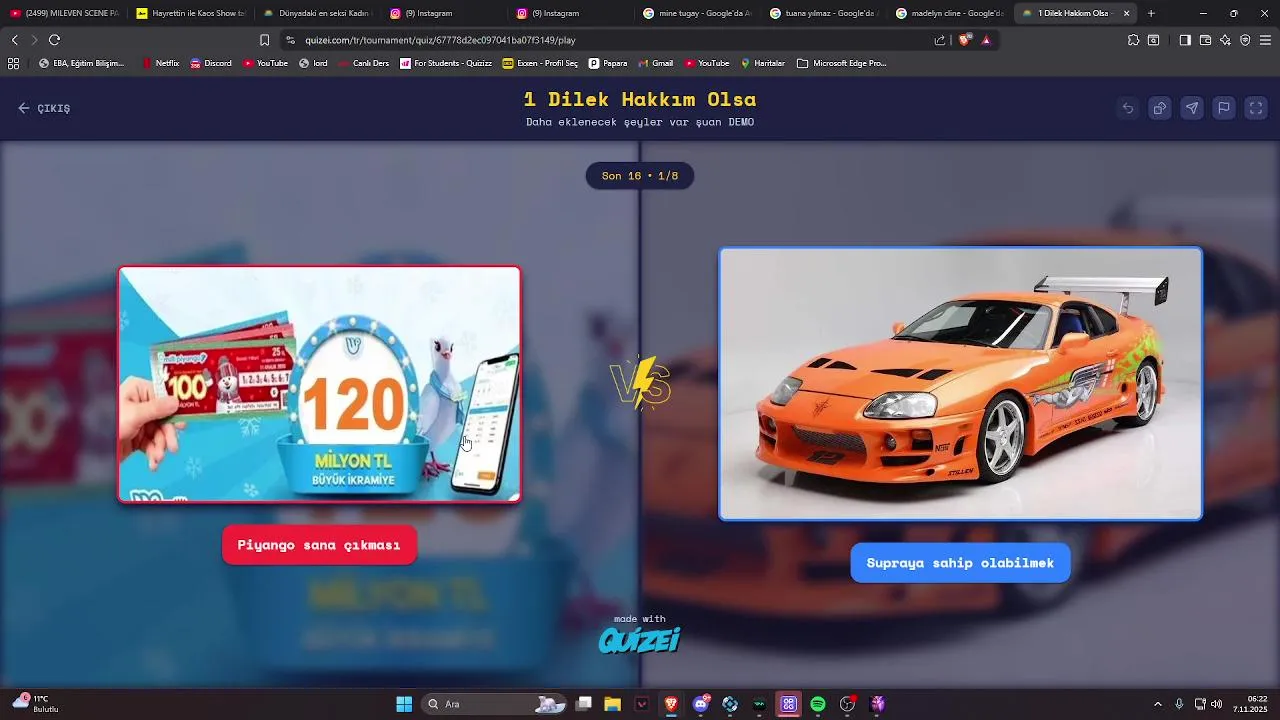Switch to 'Hayrettin ile Kaos Show' tab
This screenshot has width=1280, height=720.
click(x=190, y=13)
